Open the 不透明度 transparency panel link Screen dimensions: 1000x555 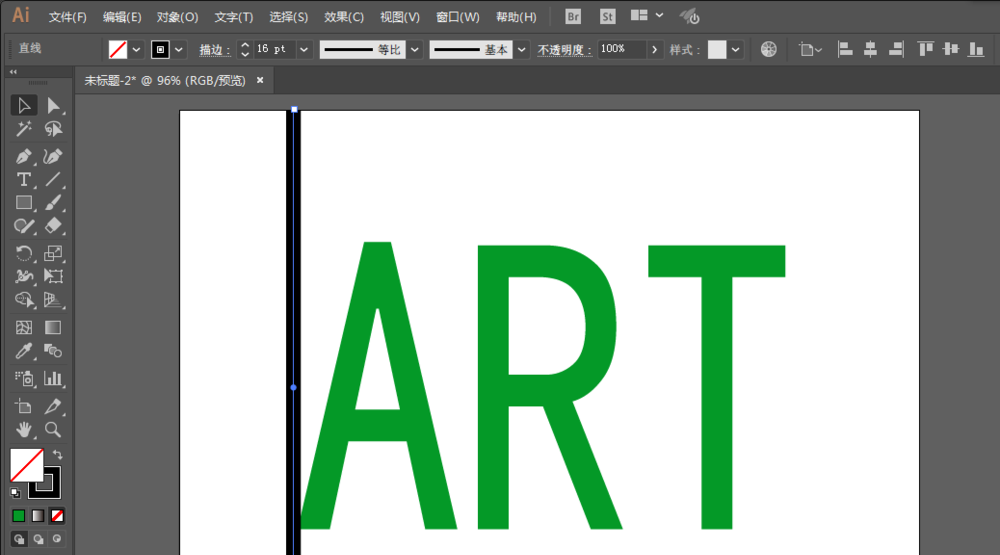point(564,50)
